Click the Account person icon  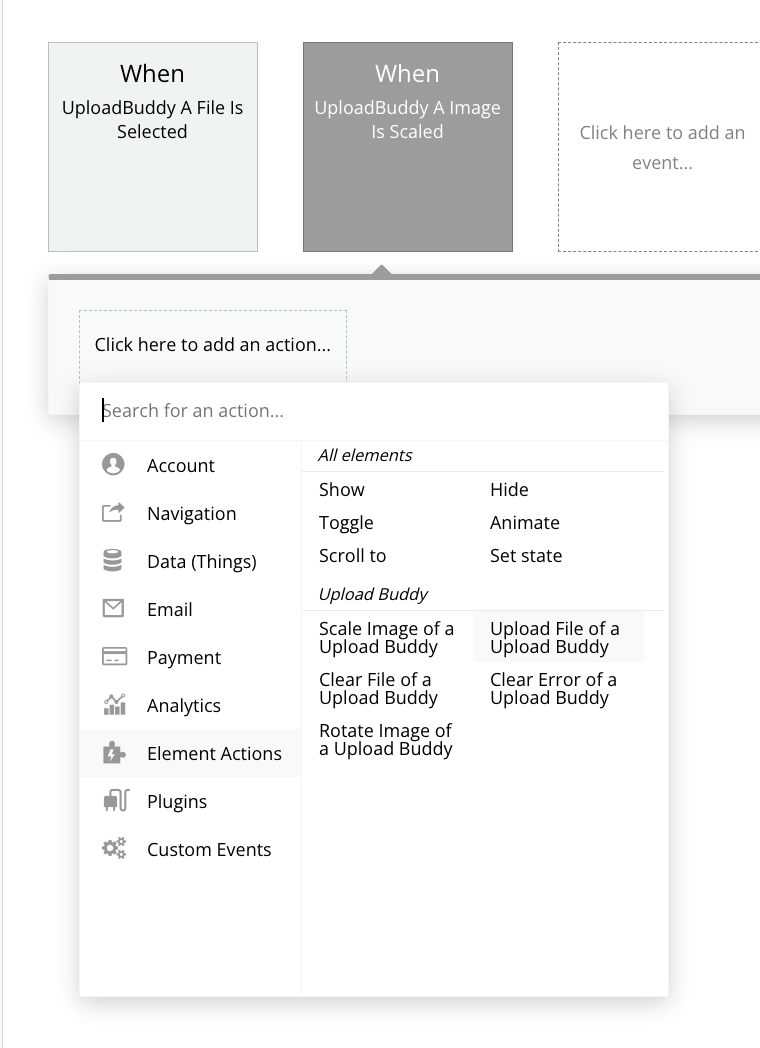tap(113, 464)
